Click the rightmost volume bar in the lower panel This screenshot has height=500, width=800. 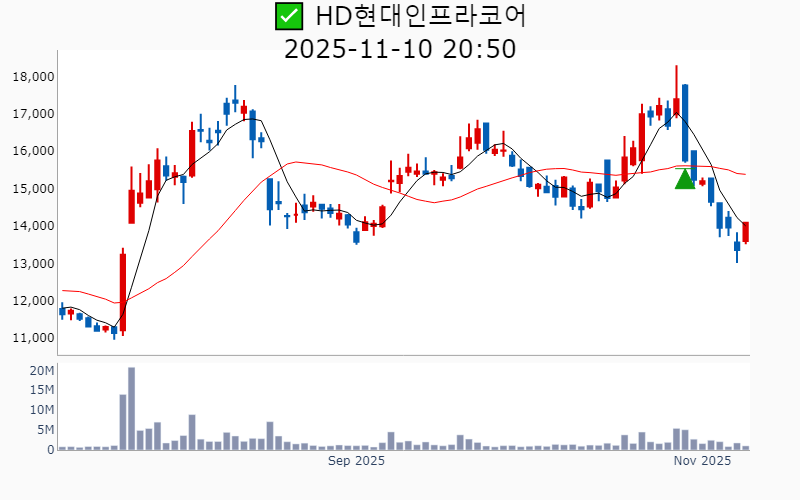746,448
